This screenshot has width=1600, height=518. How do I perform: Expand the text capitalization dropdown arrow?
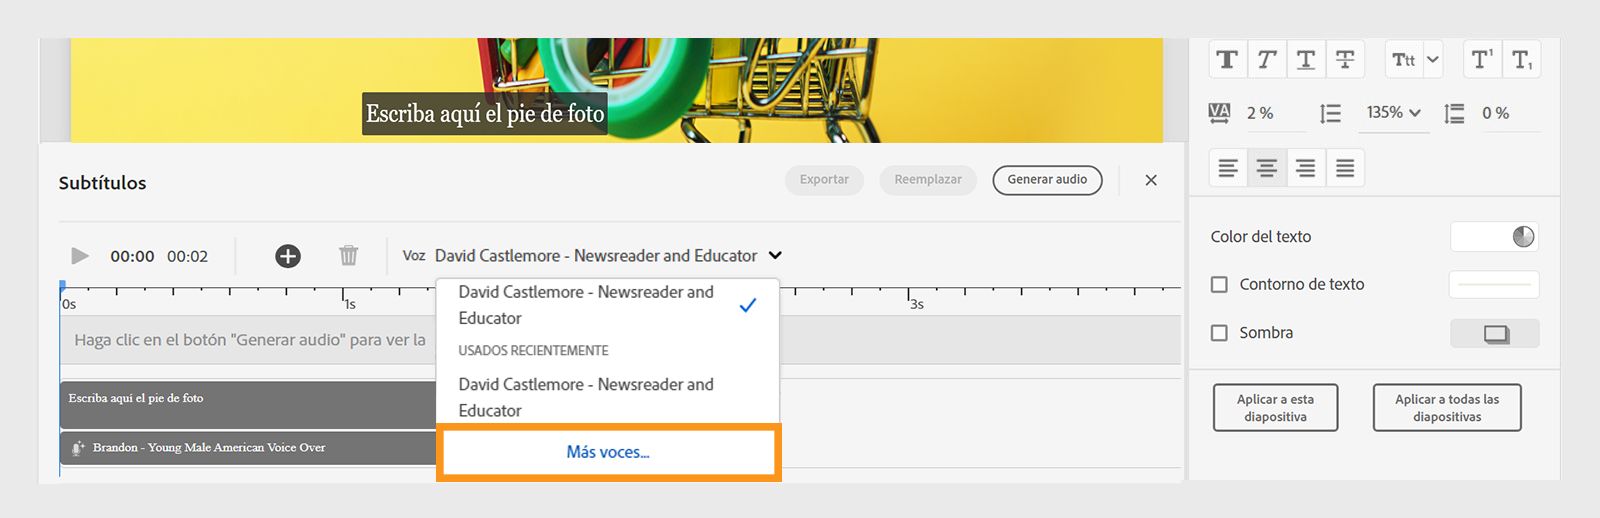point(1433,60)
